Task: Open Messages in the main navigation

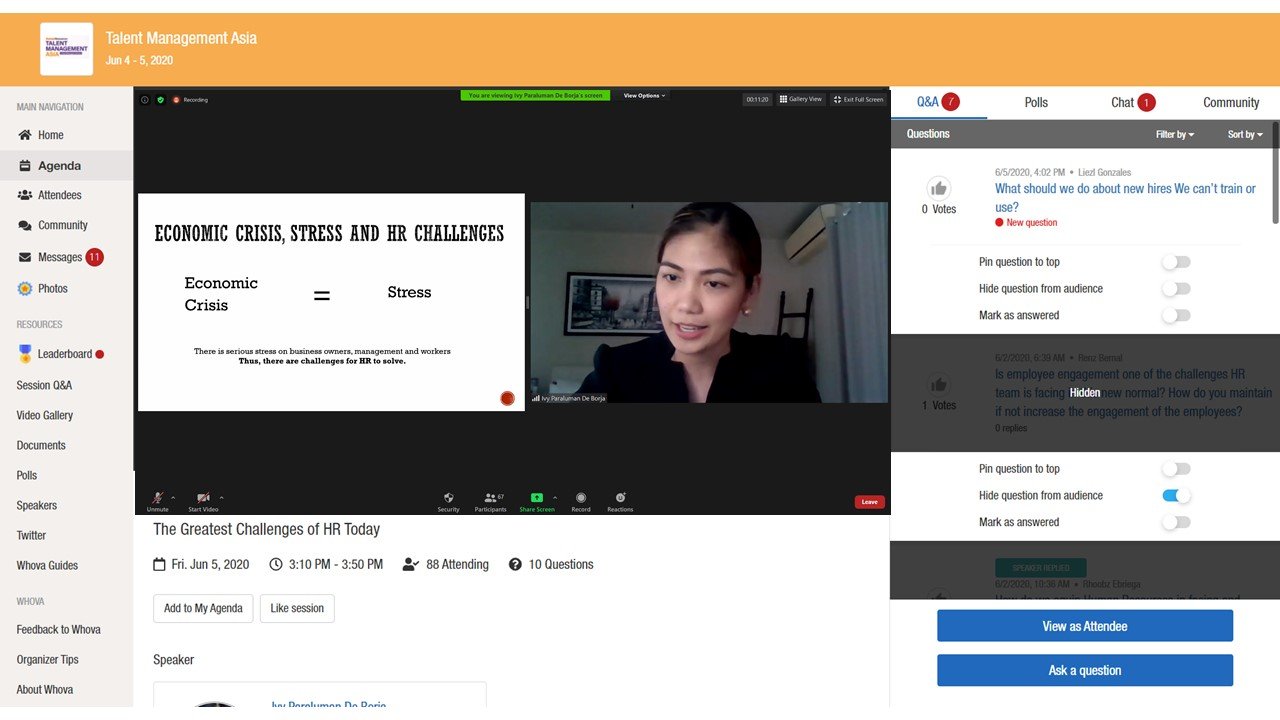Action: [60, 257]
